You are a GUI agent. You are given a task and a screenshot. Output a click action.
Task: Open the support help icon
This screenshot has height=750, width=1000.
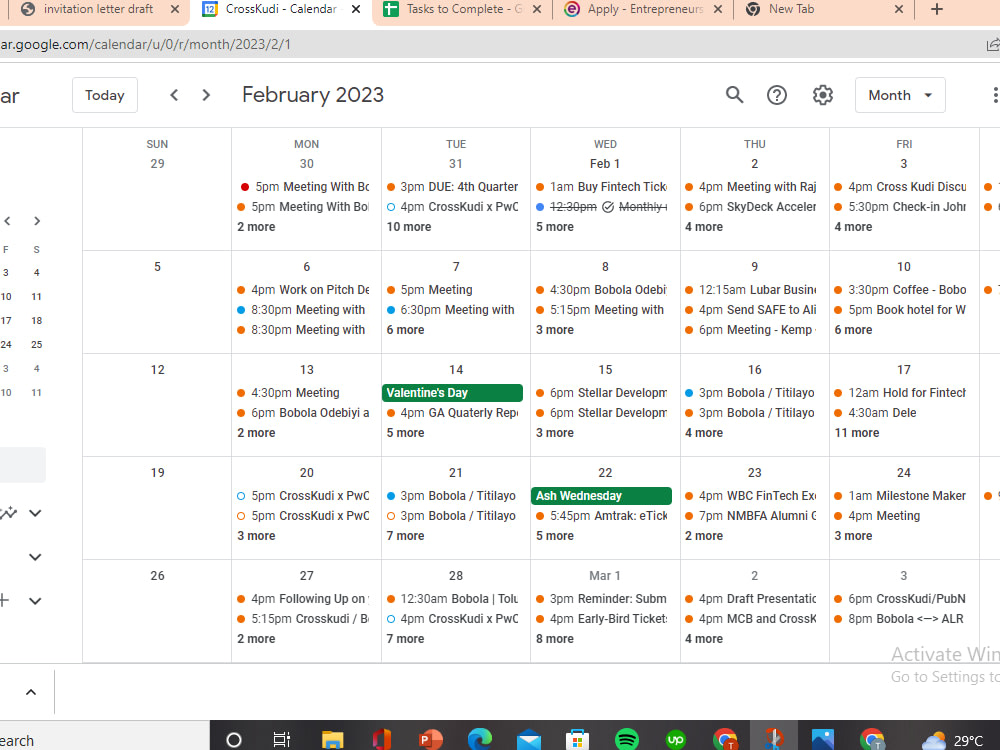[776, 95]
